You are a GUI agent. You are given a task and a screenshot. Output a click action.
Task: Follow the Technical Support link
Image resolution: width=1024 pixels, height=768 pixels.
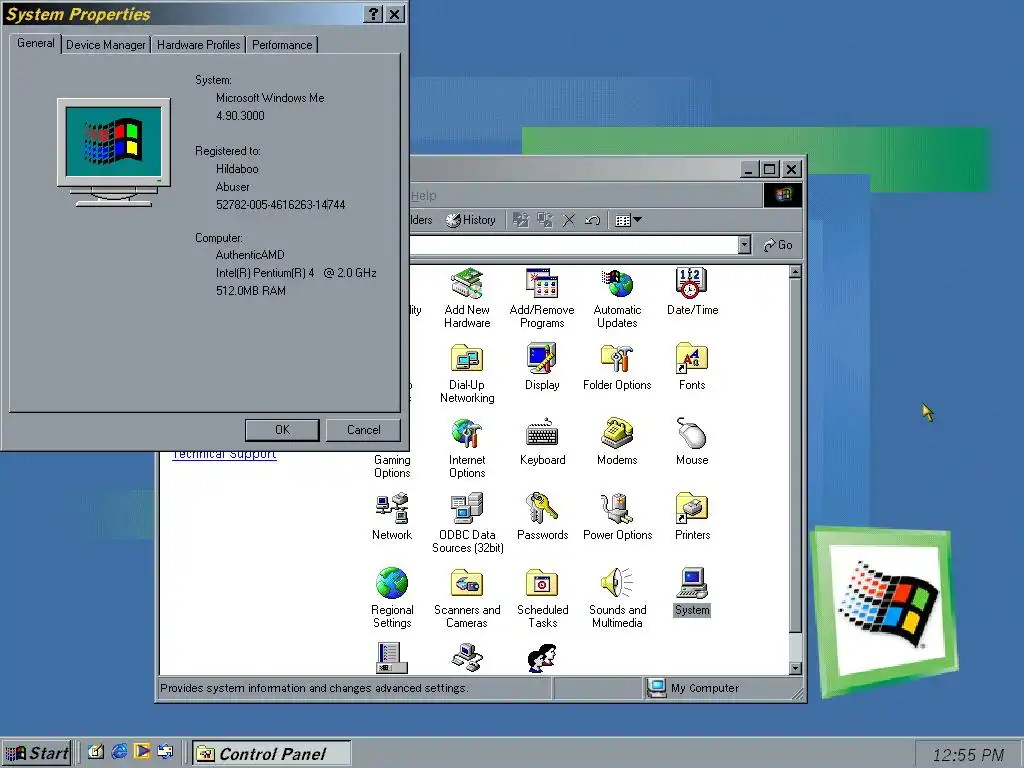(x=224, y=455)
